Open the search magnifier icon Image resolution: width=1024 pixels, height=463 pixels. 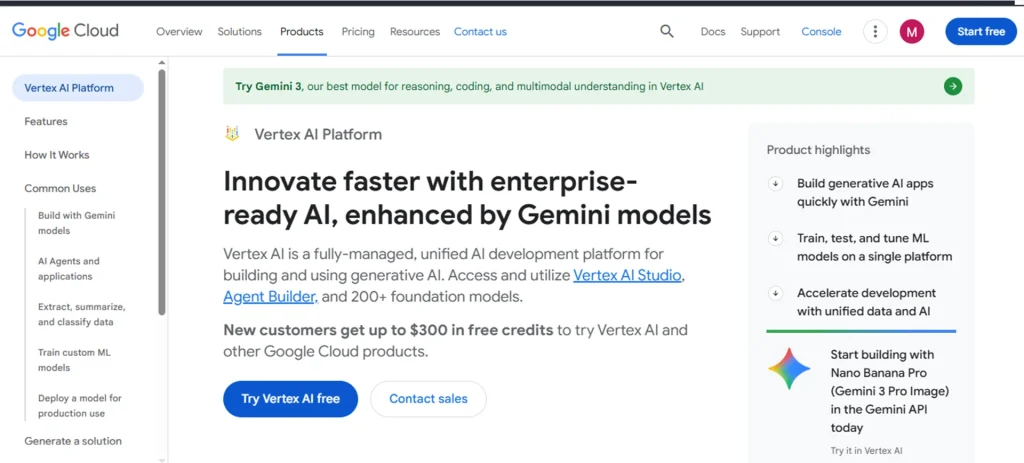666,31
